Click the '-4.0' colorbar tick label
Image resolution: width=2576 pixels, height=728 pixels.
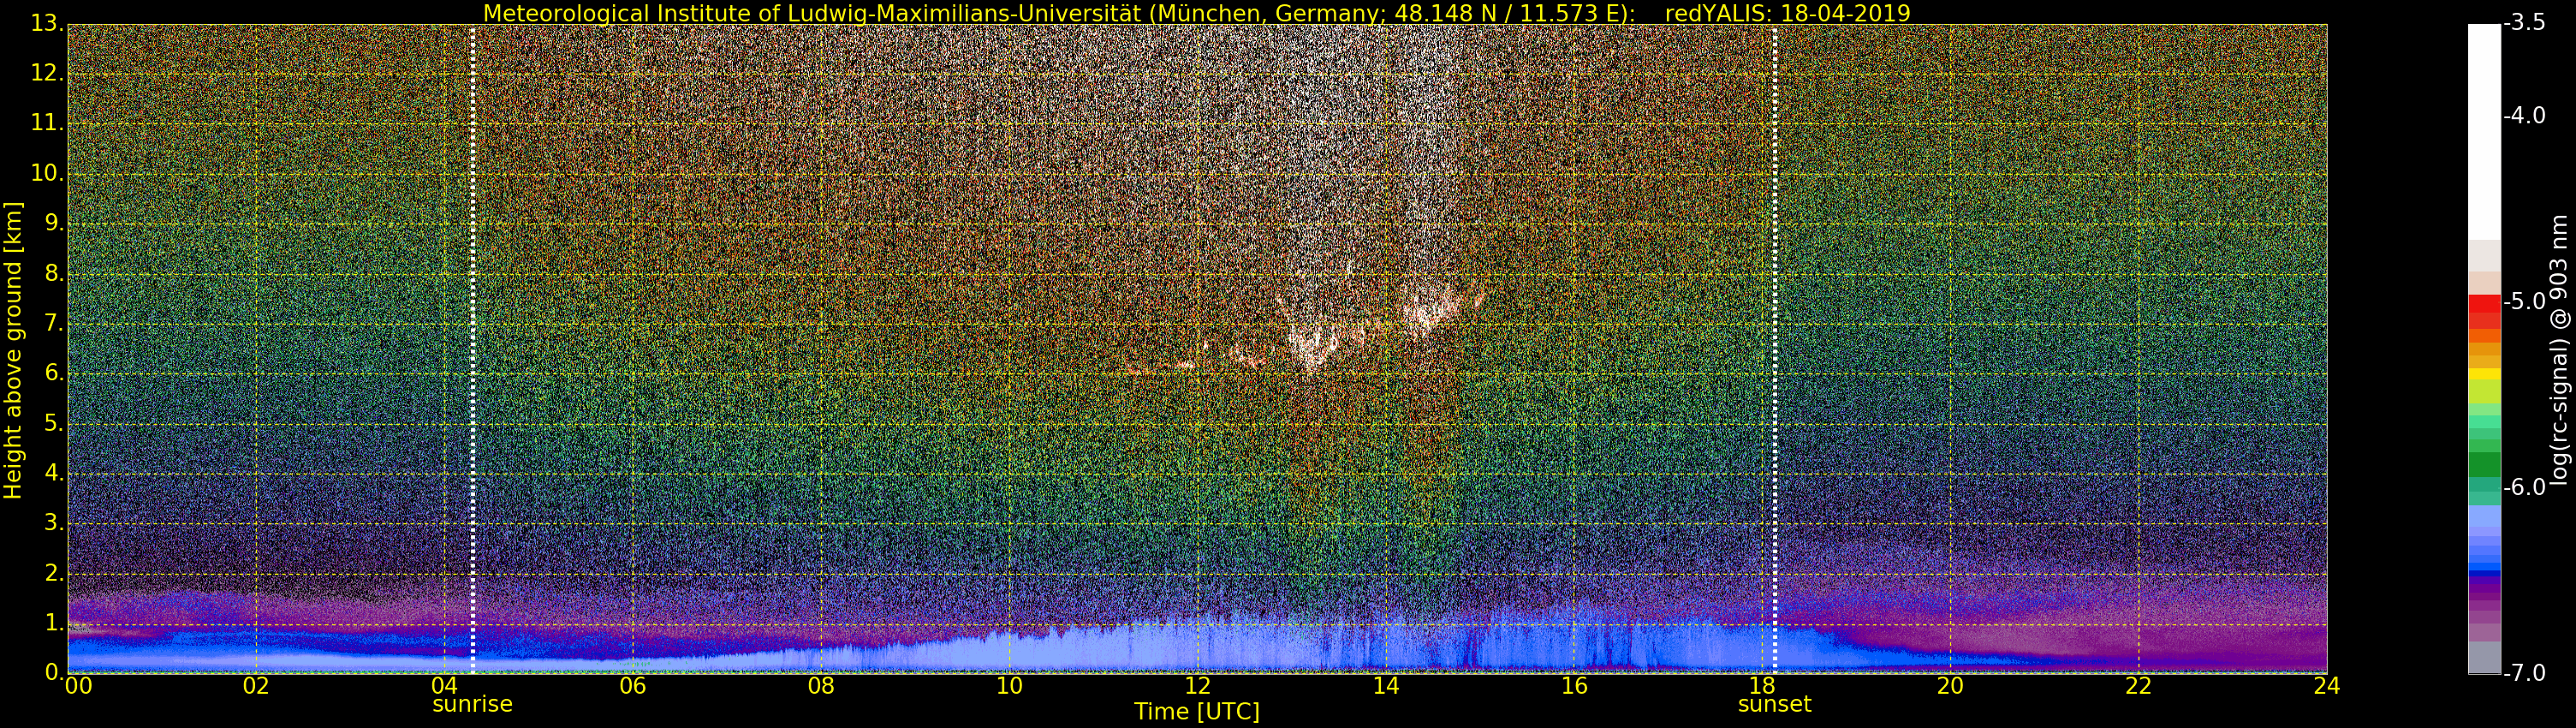(x=2525, y=116)
